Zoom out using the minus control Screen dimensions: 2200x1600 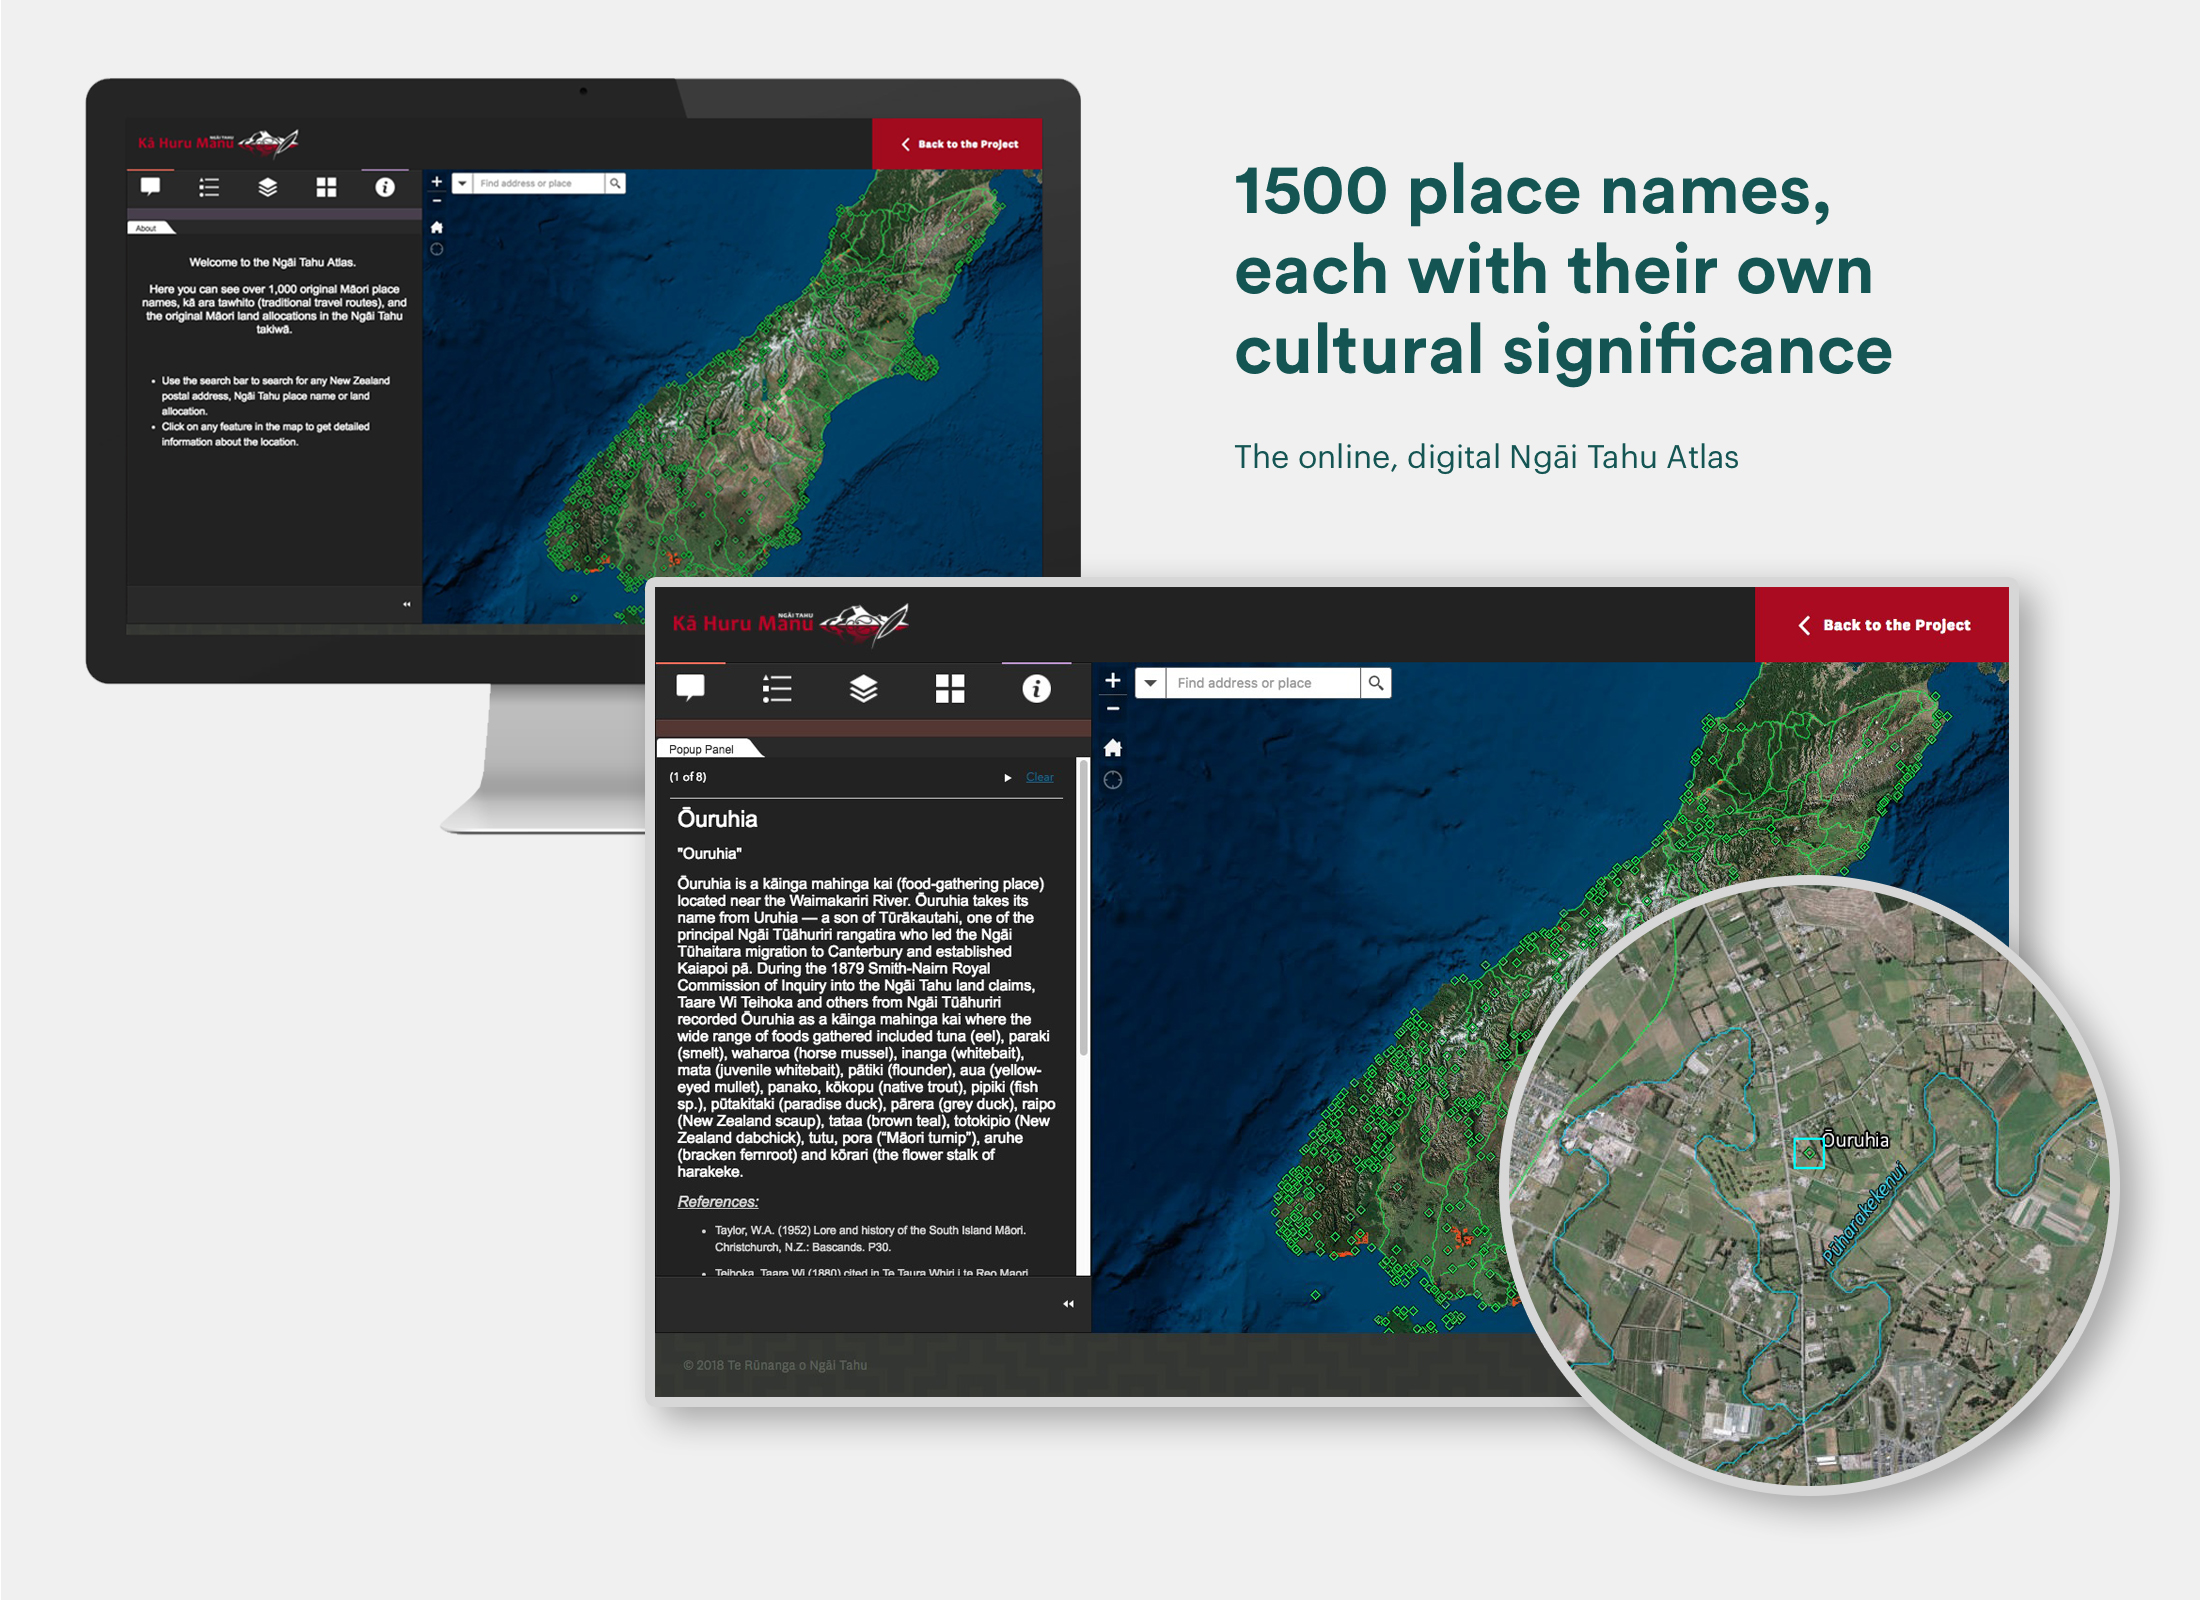coord(1113,708)
